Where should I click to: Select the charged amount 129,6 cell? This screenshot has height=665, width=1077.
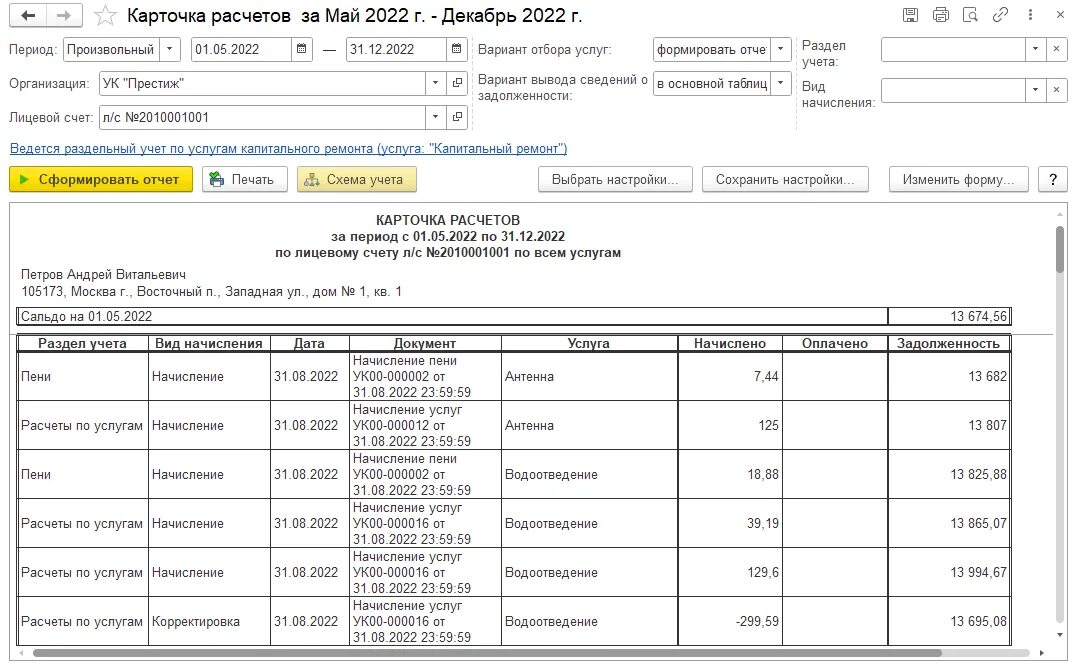729,572
